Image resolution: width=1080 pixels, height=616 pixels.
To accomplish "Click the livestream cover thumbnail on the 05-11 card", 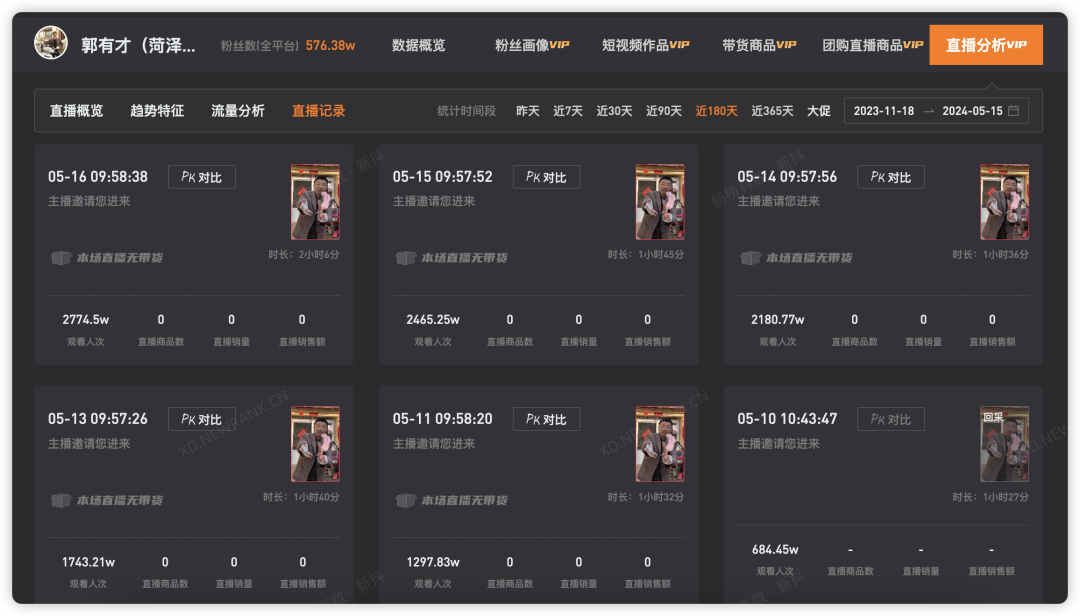I will pos(660,443).
